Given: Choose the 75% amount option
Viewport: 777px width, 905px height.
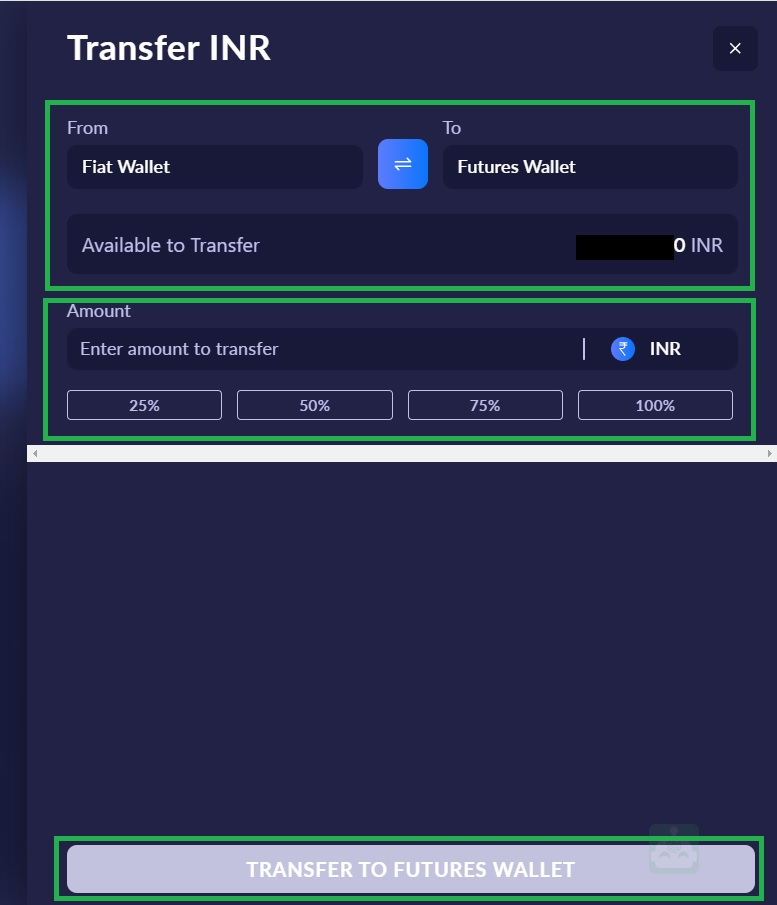Looking at the screenshot, I should 485,405.
